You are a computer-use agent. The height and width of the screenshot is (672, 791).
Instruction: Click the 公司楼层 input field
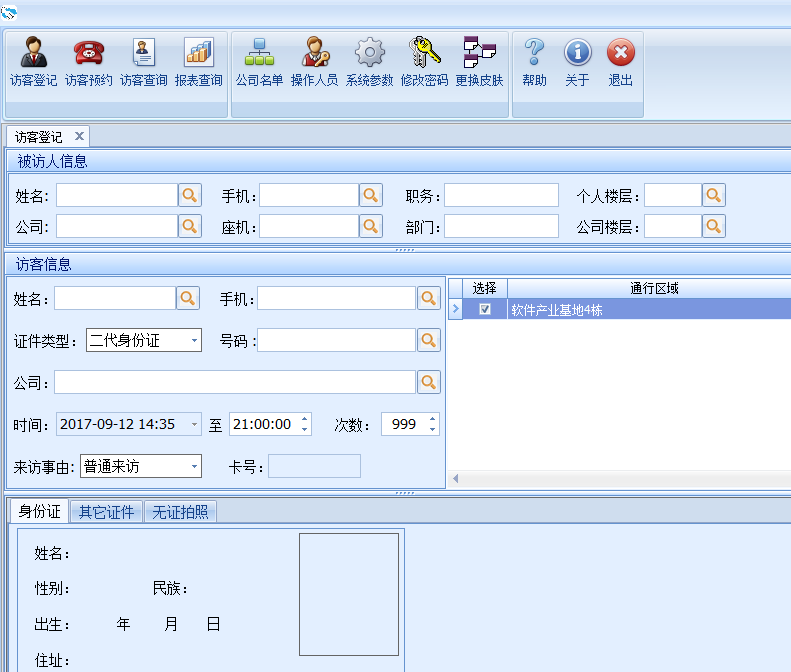[x=673, y=226]
